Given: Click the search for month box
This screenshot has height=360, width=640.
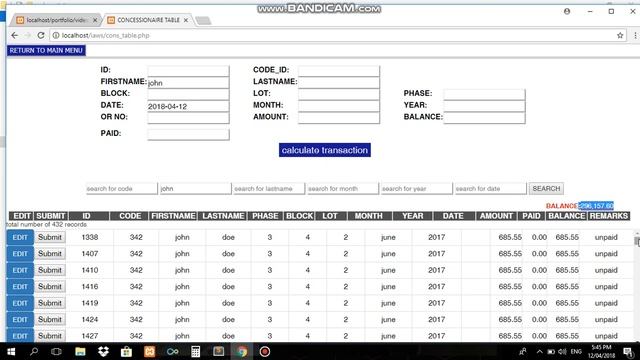Looking at the screenshot, I should coord(343,189).
